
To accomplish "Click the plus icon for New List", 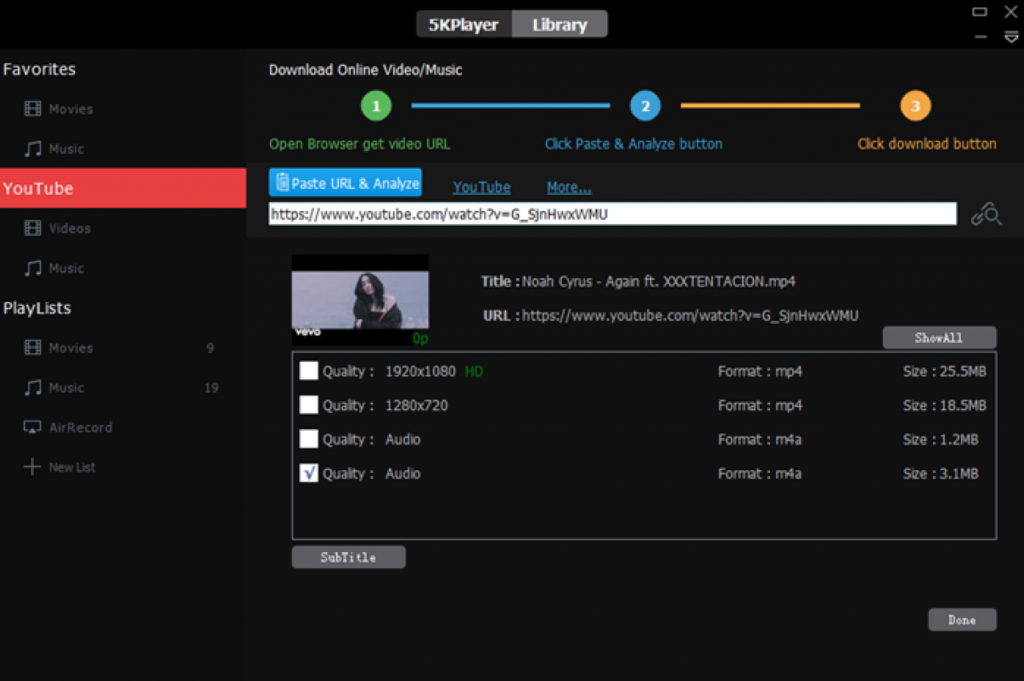I will [32, 467].
